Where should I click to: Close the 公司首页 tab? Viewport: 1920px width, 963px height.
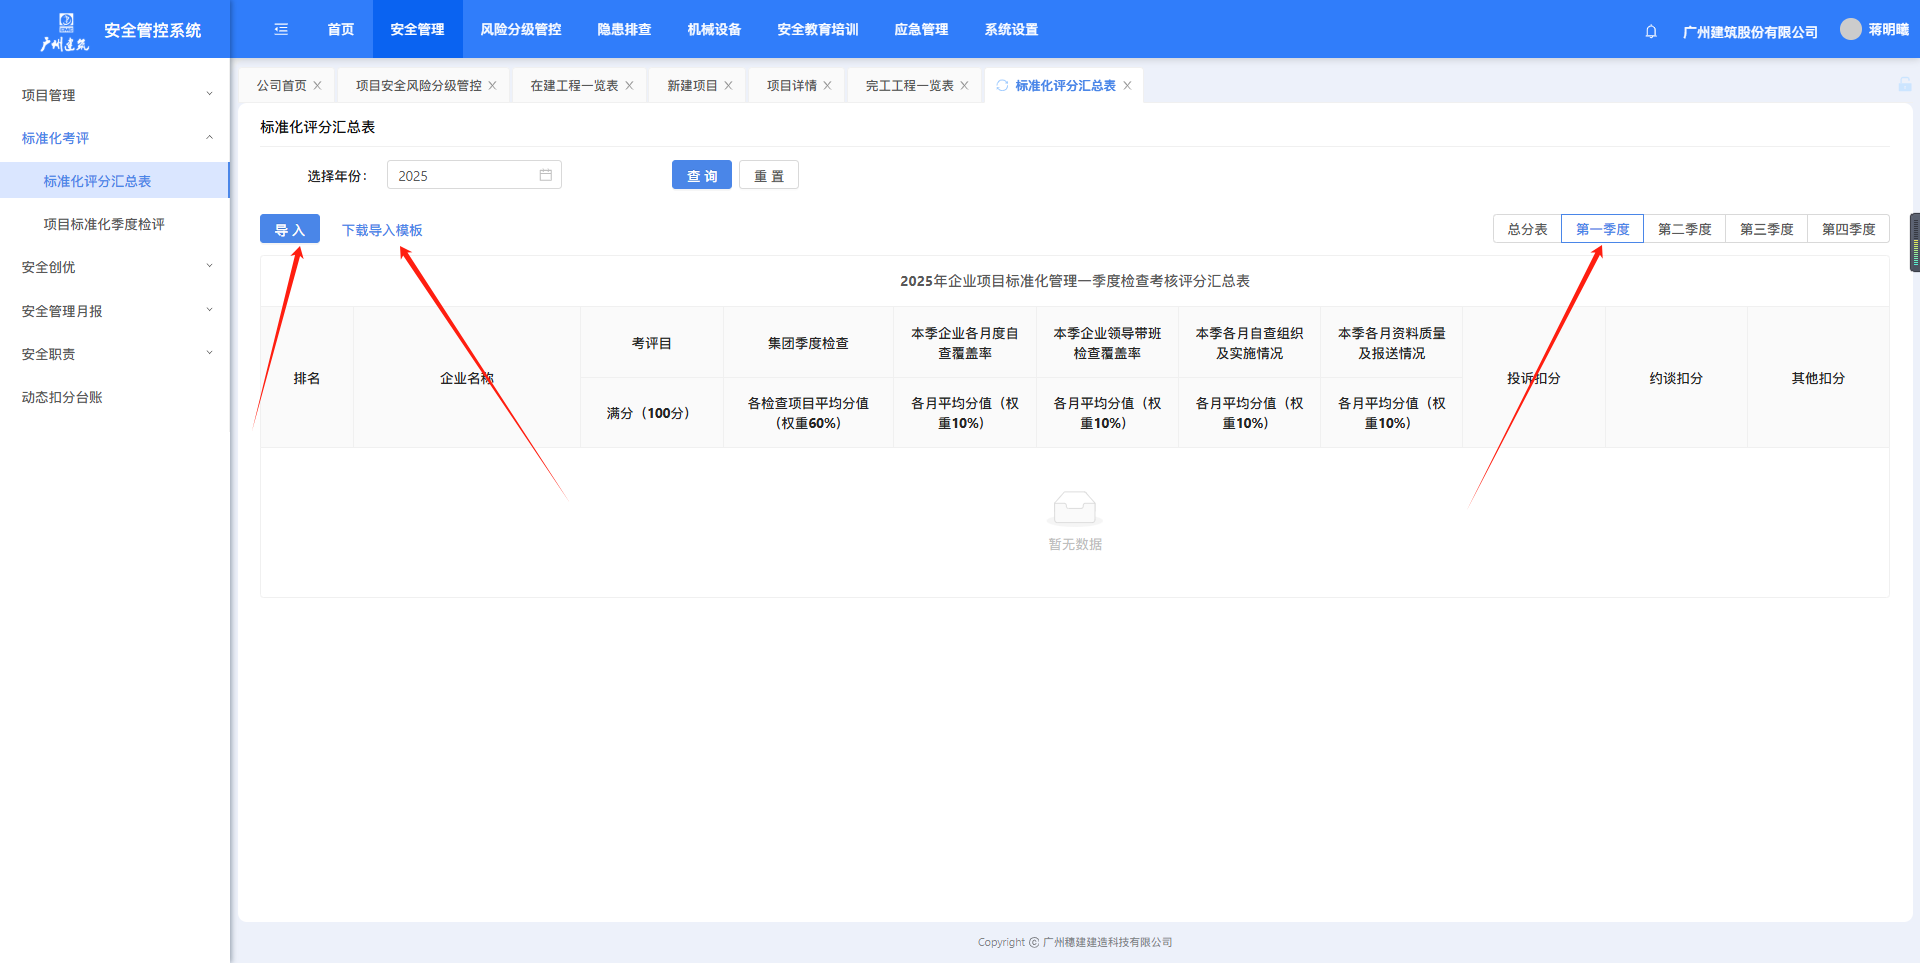coord(318,86)
